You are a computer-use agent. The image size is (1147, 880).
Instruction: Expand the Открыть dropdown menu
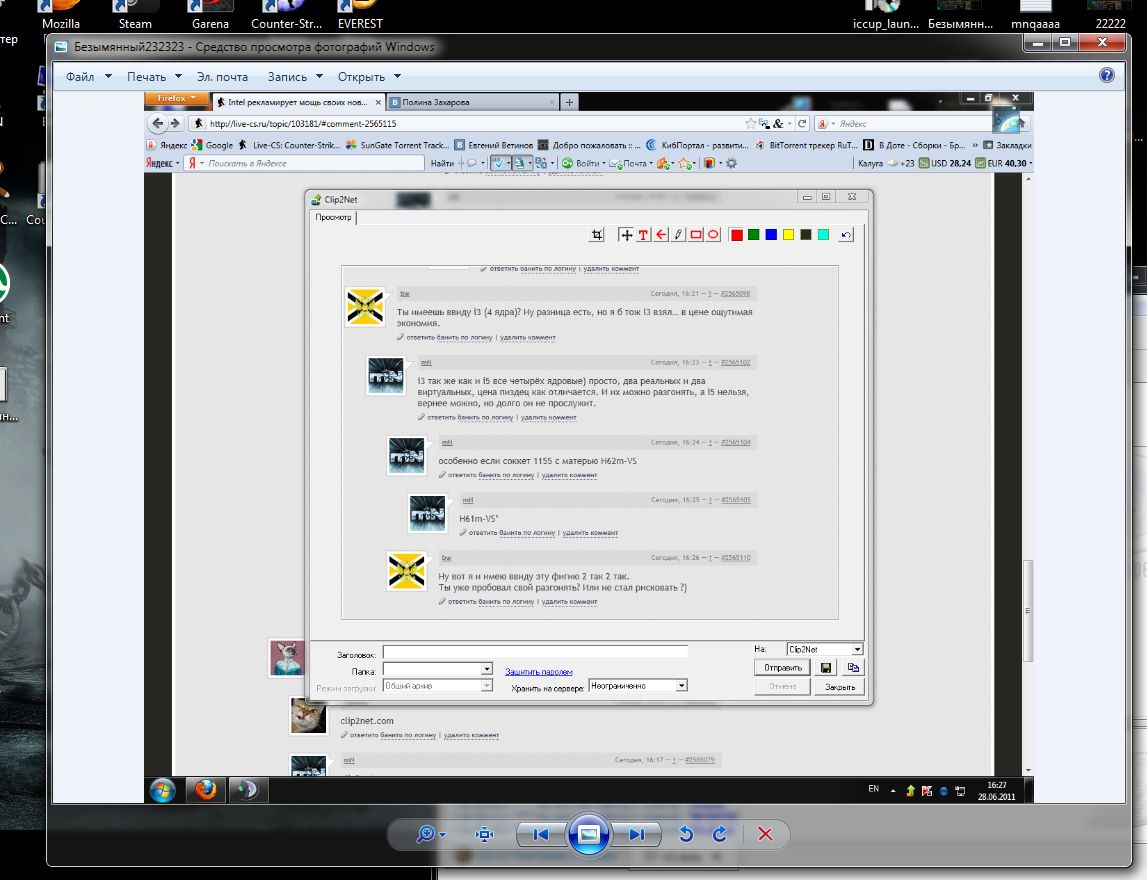(x=369, y=77)
